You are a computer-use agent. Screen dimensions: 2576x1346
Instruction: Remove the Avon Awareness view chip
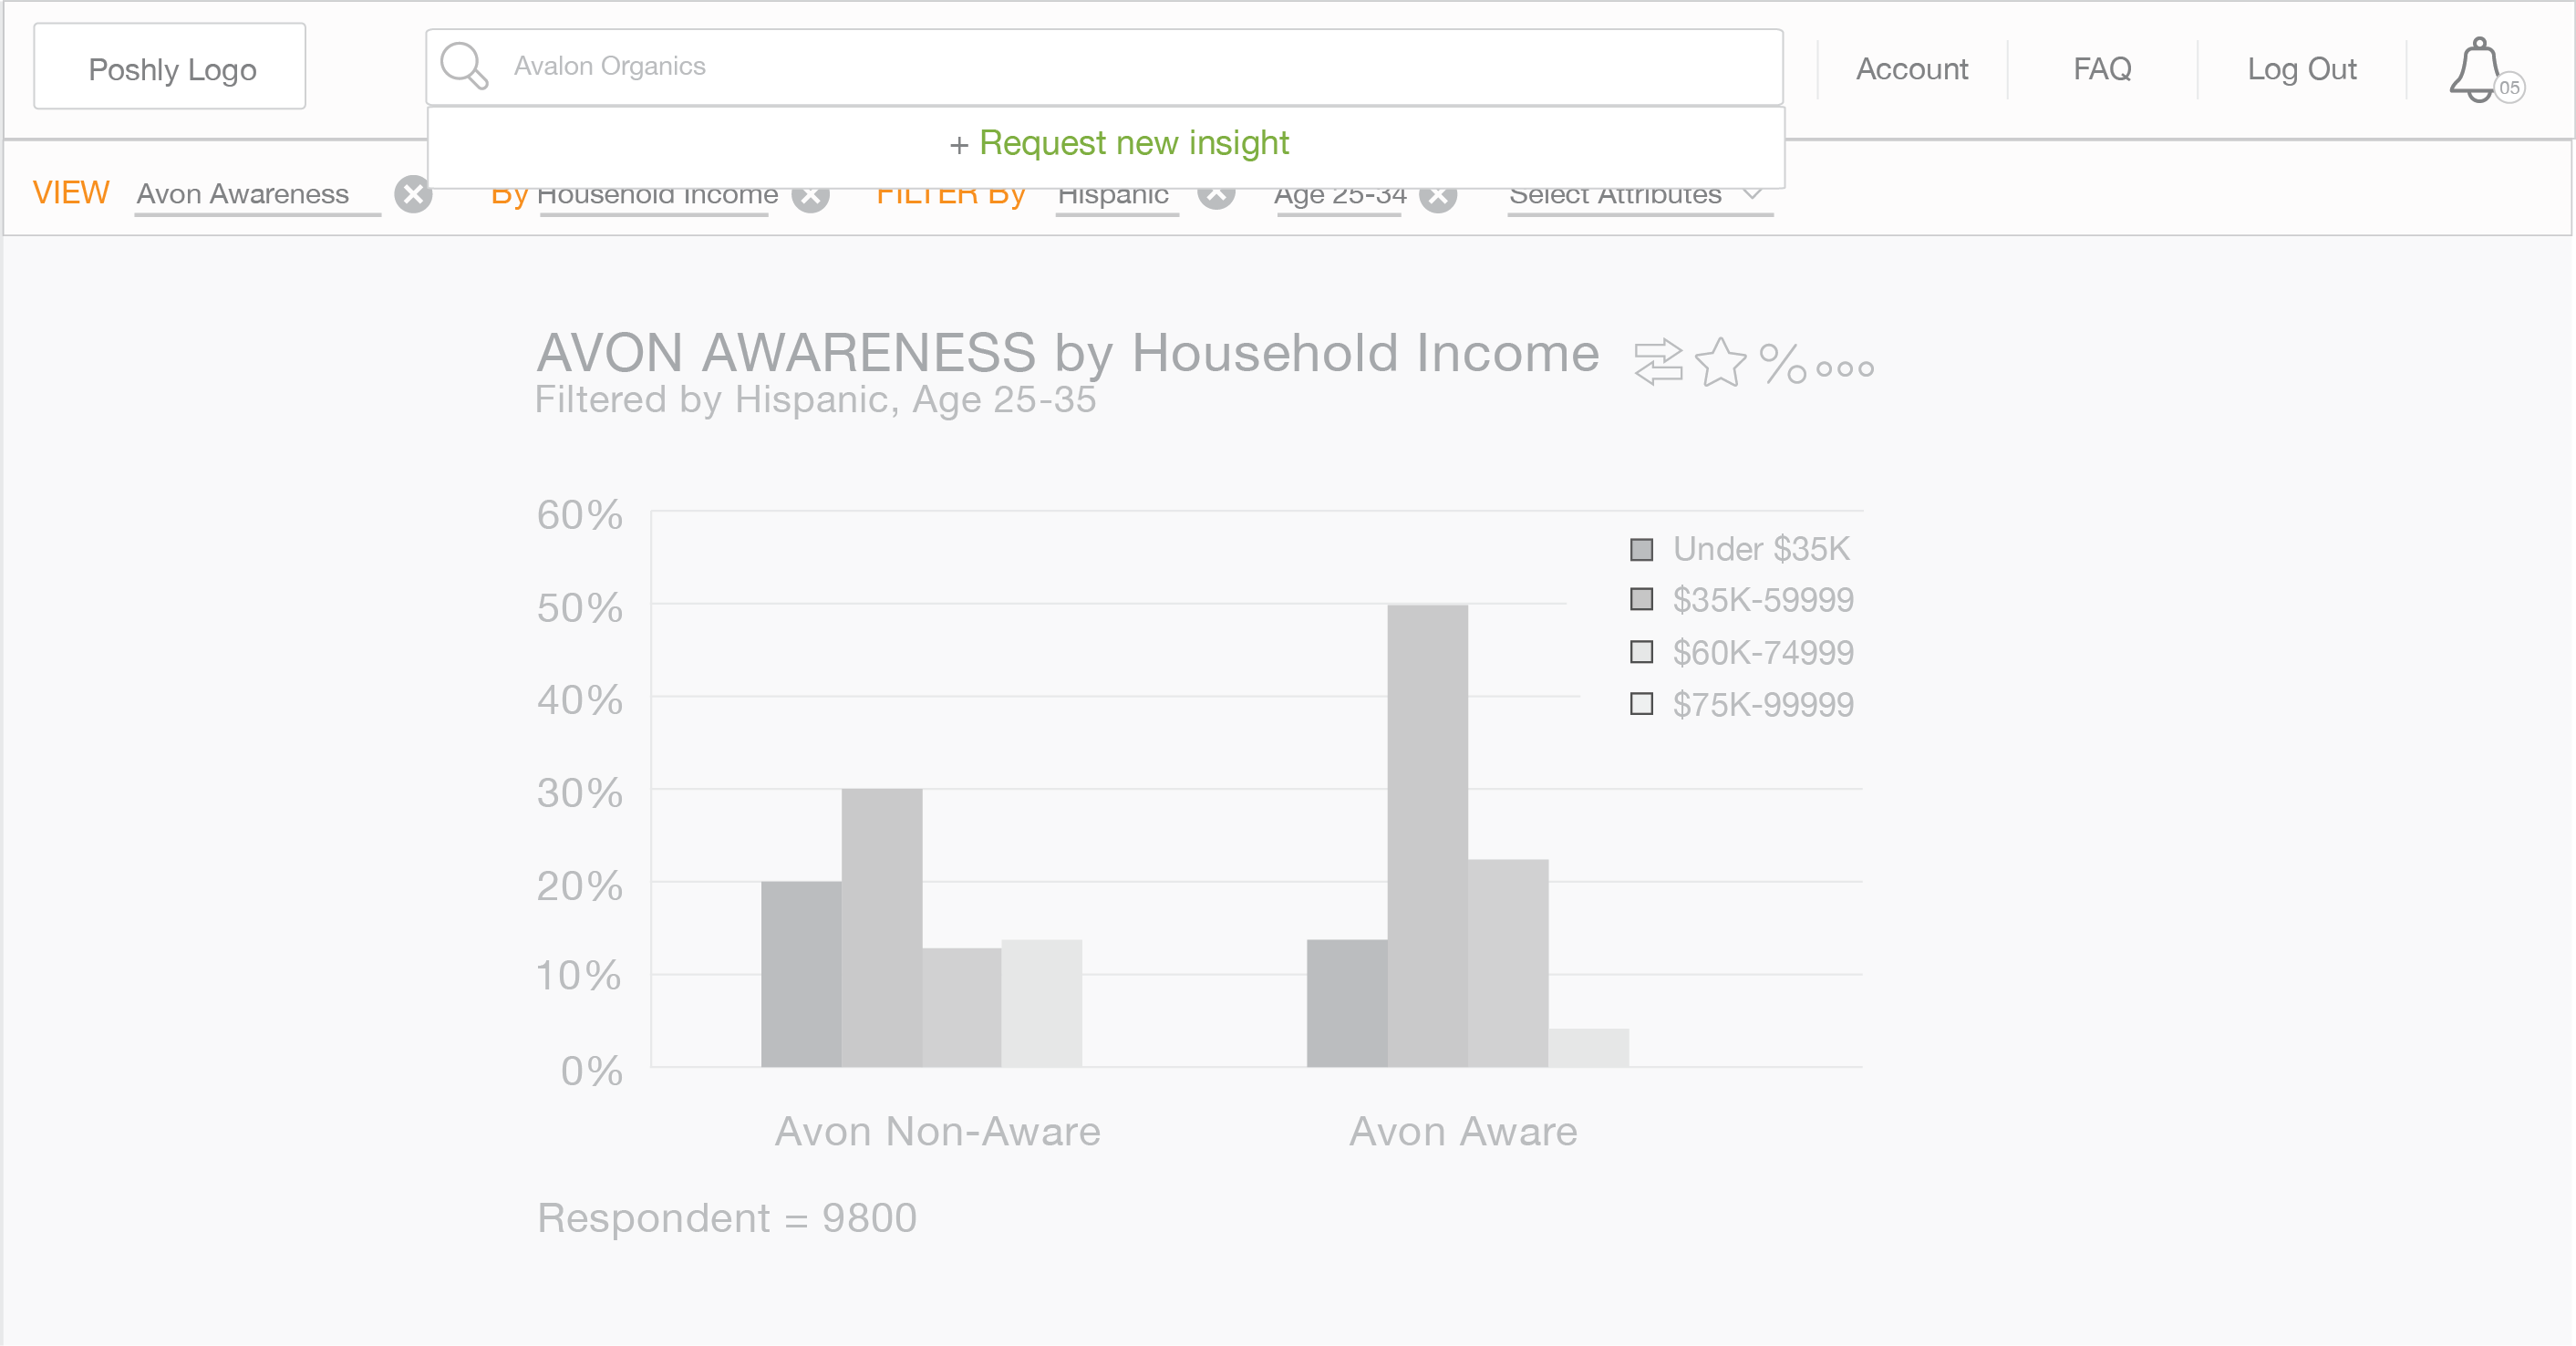pos(413,194)
